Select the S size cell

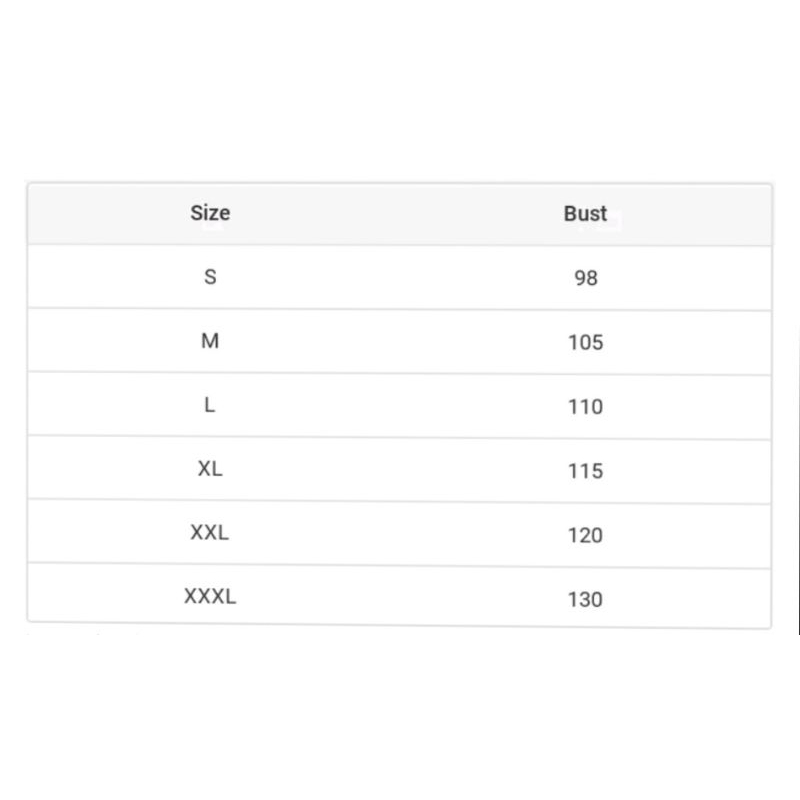tap(210, 277)
